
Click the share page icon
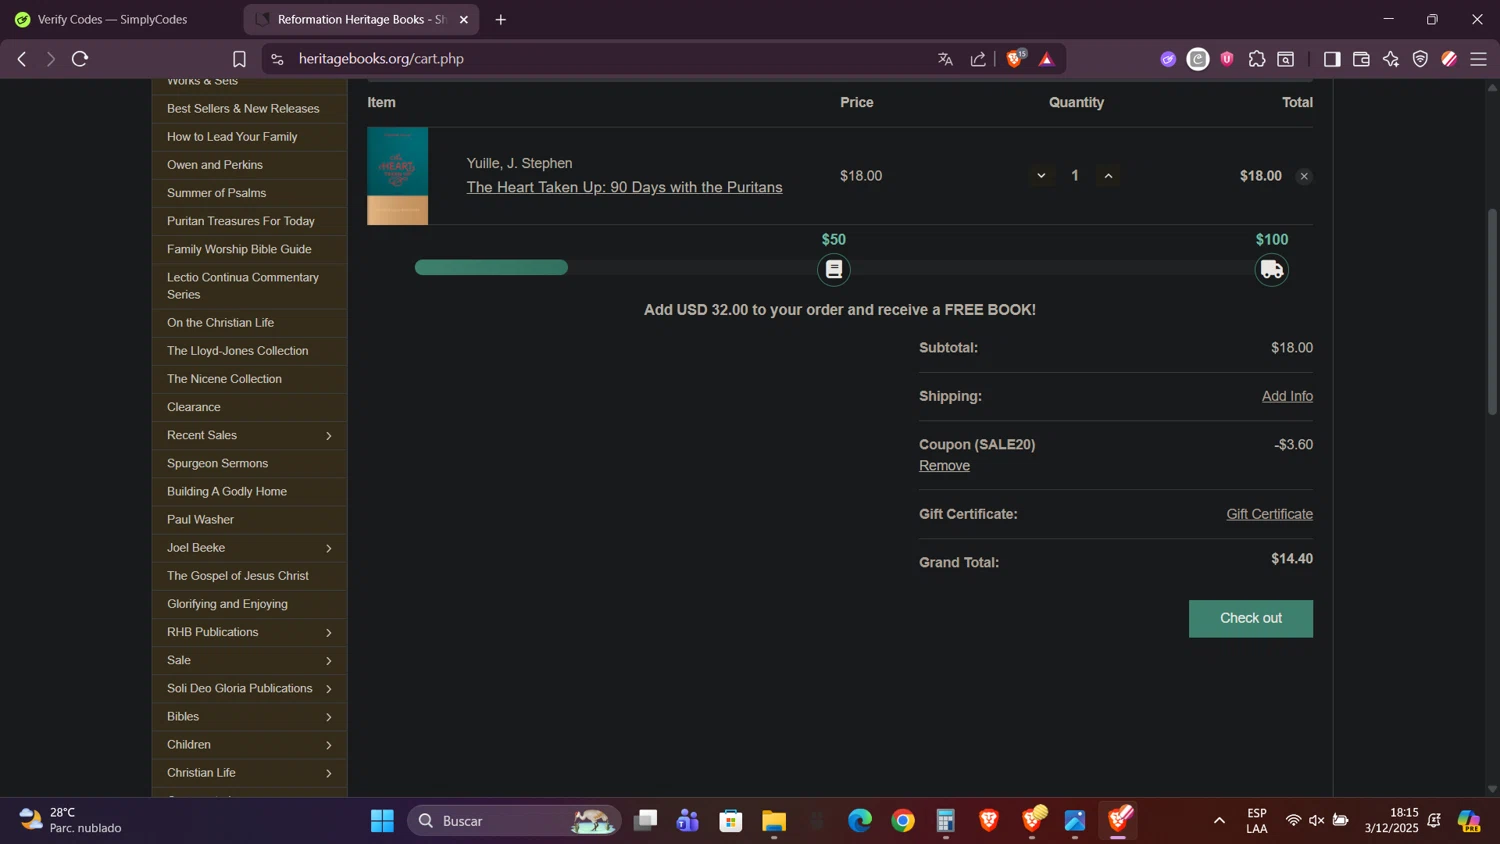[x=978, y=59]
